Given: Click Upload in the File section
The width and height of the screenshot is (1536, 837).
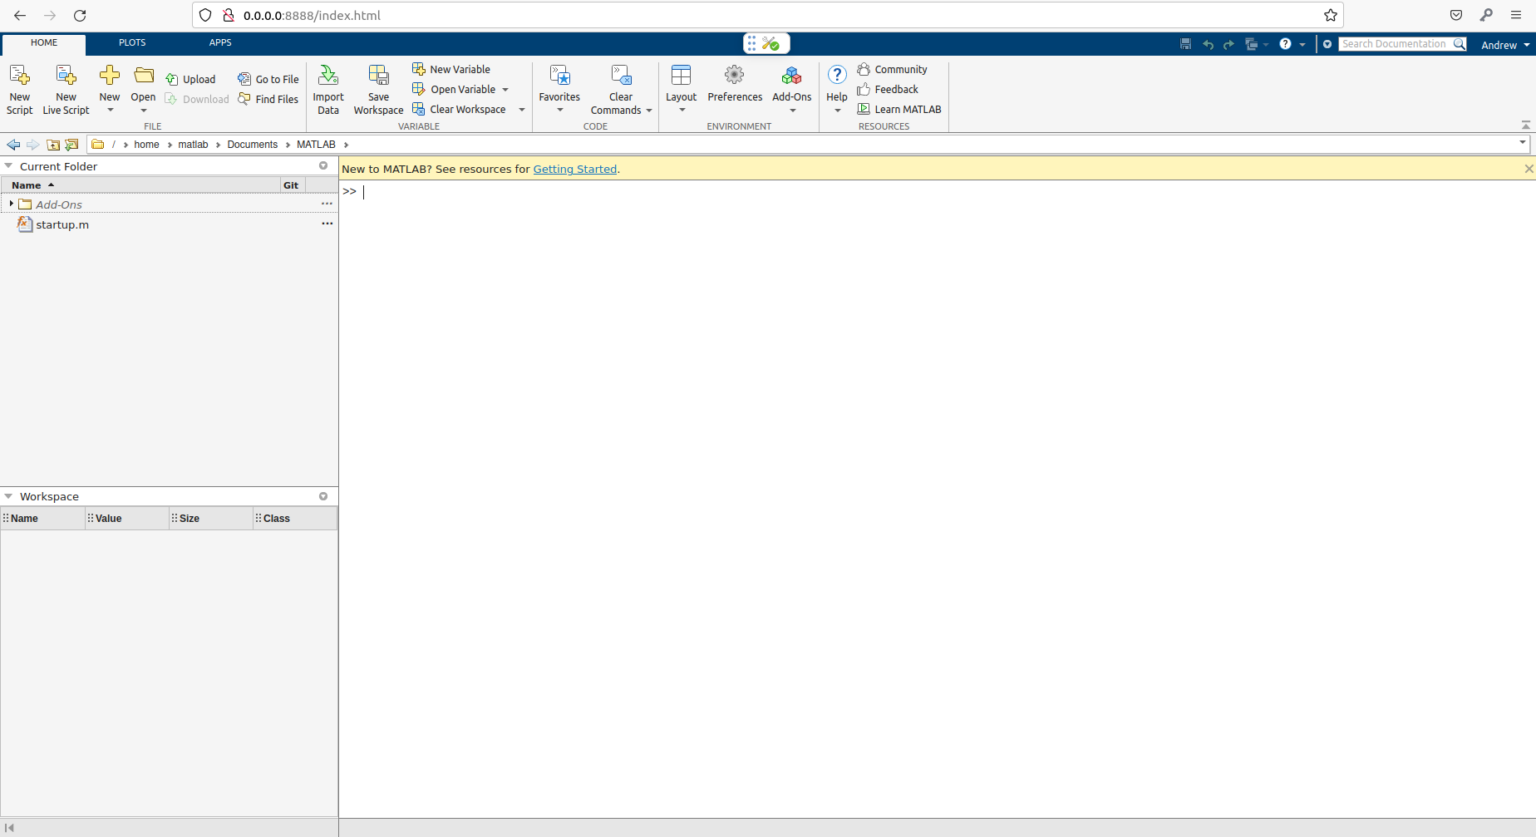Looking at the screenshot, I should [192, 79].
